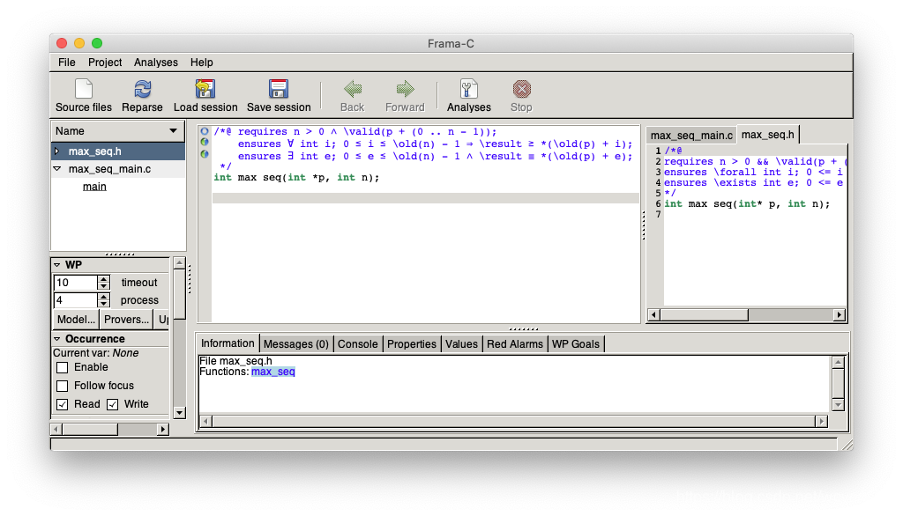Click the Save session floppy icon
The height and width of the screenshot is (516, 904).
click(x=278, y=89)
